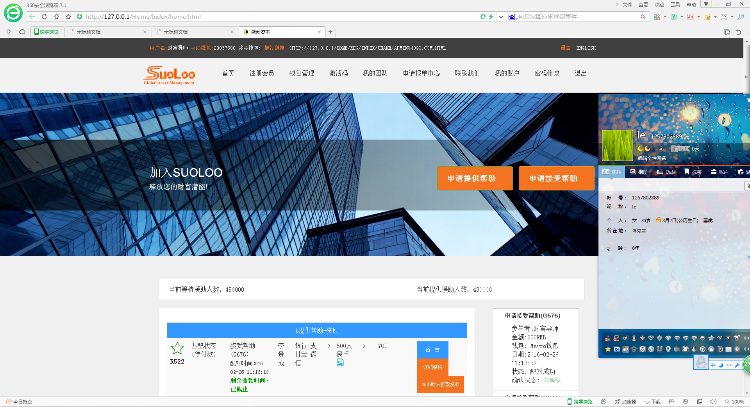Open the browser skin dropdown arrow in title bar
The height and width of the screenshot is (407, 750).
pyautogui.click(x=706, y=4)
